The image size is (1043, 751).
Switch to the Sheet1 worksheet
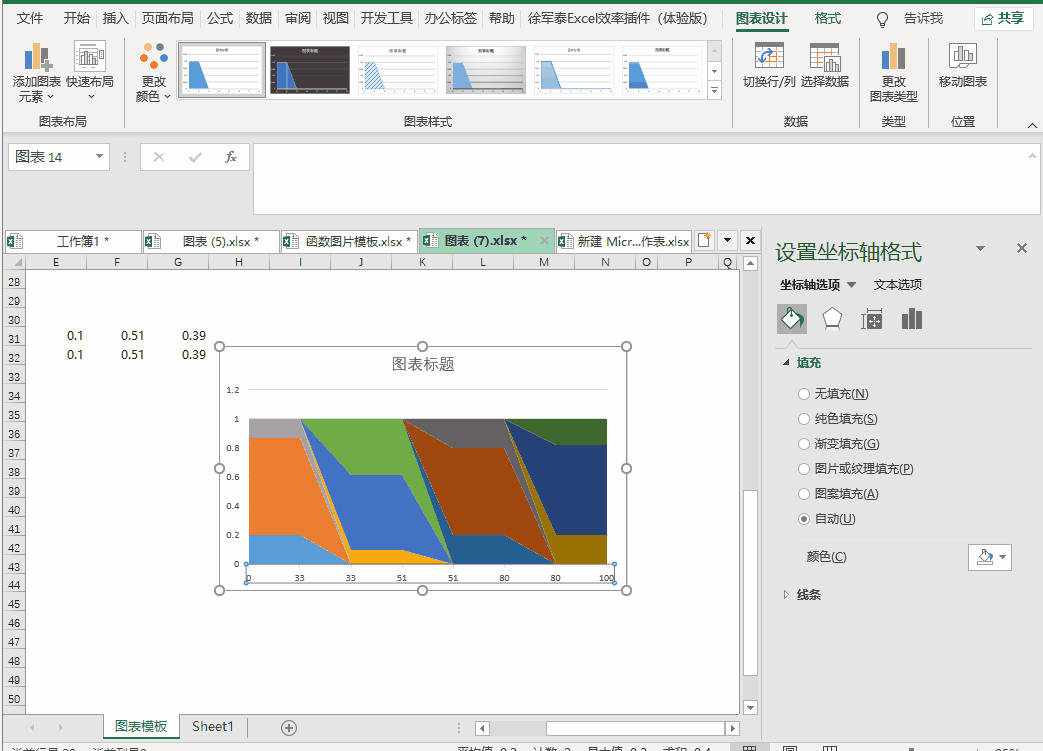[x=213, y=727]
